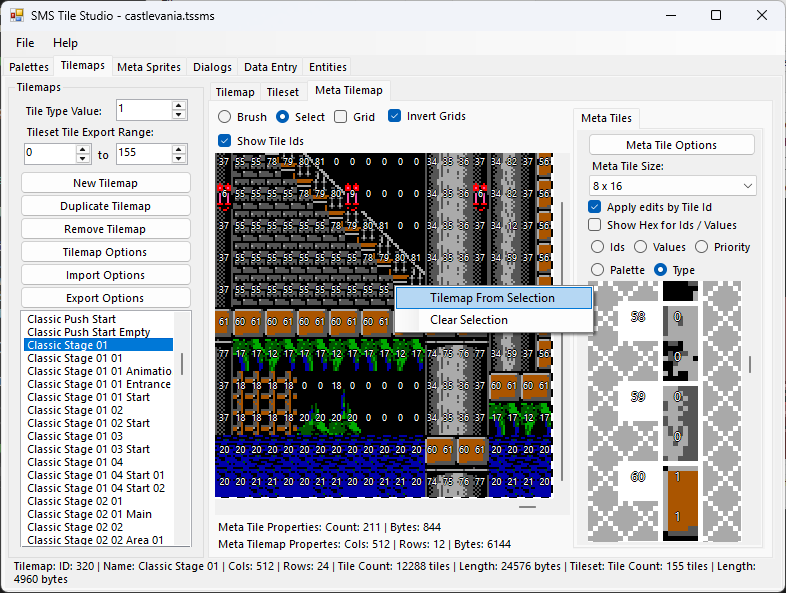Increase export range end value 155
This screenshot has width=786, height=593.
tap(178, 149)
